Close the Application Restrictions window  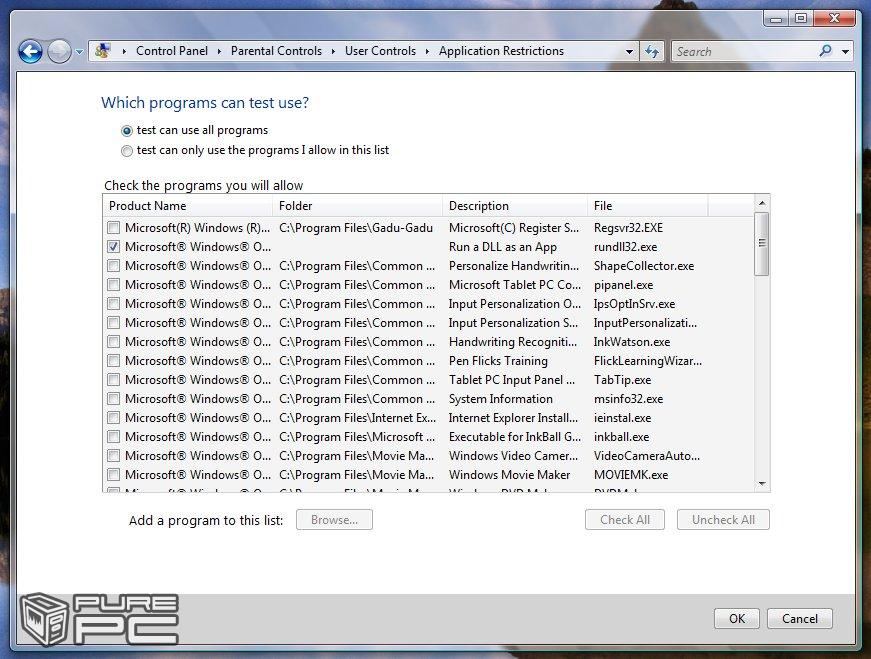[x=834, y=18]
